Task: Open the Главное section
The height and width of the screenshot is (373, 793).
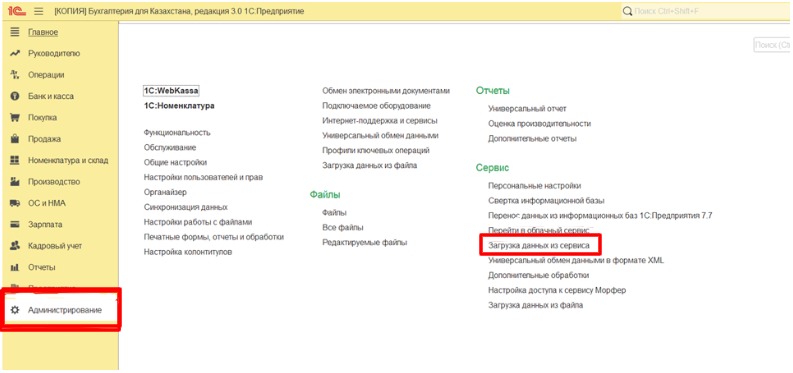Action: (x=43, y=32)
